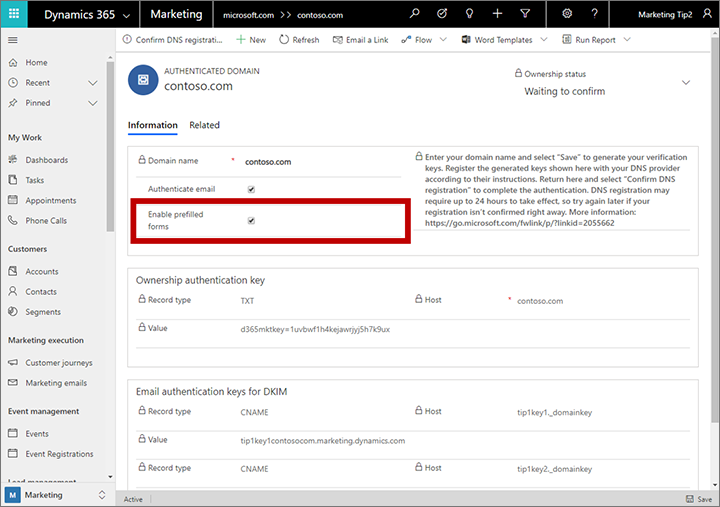The width and height of the screenshot is (720, 507).
Task: Expand the header ownership status chevron
Action: click(x=686, y=82)
